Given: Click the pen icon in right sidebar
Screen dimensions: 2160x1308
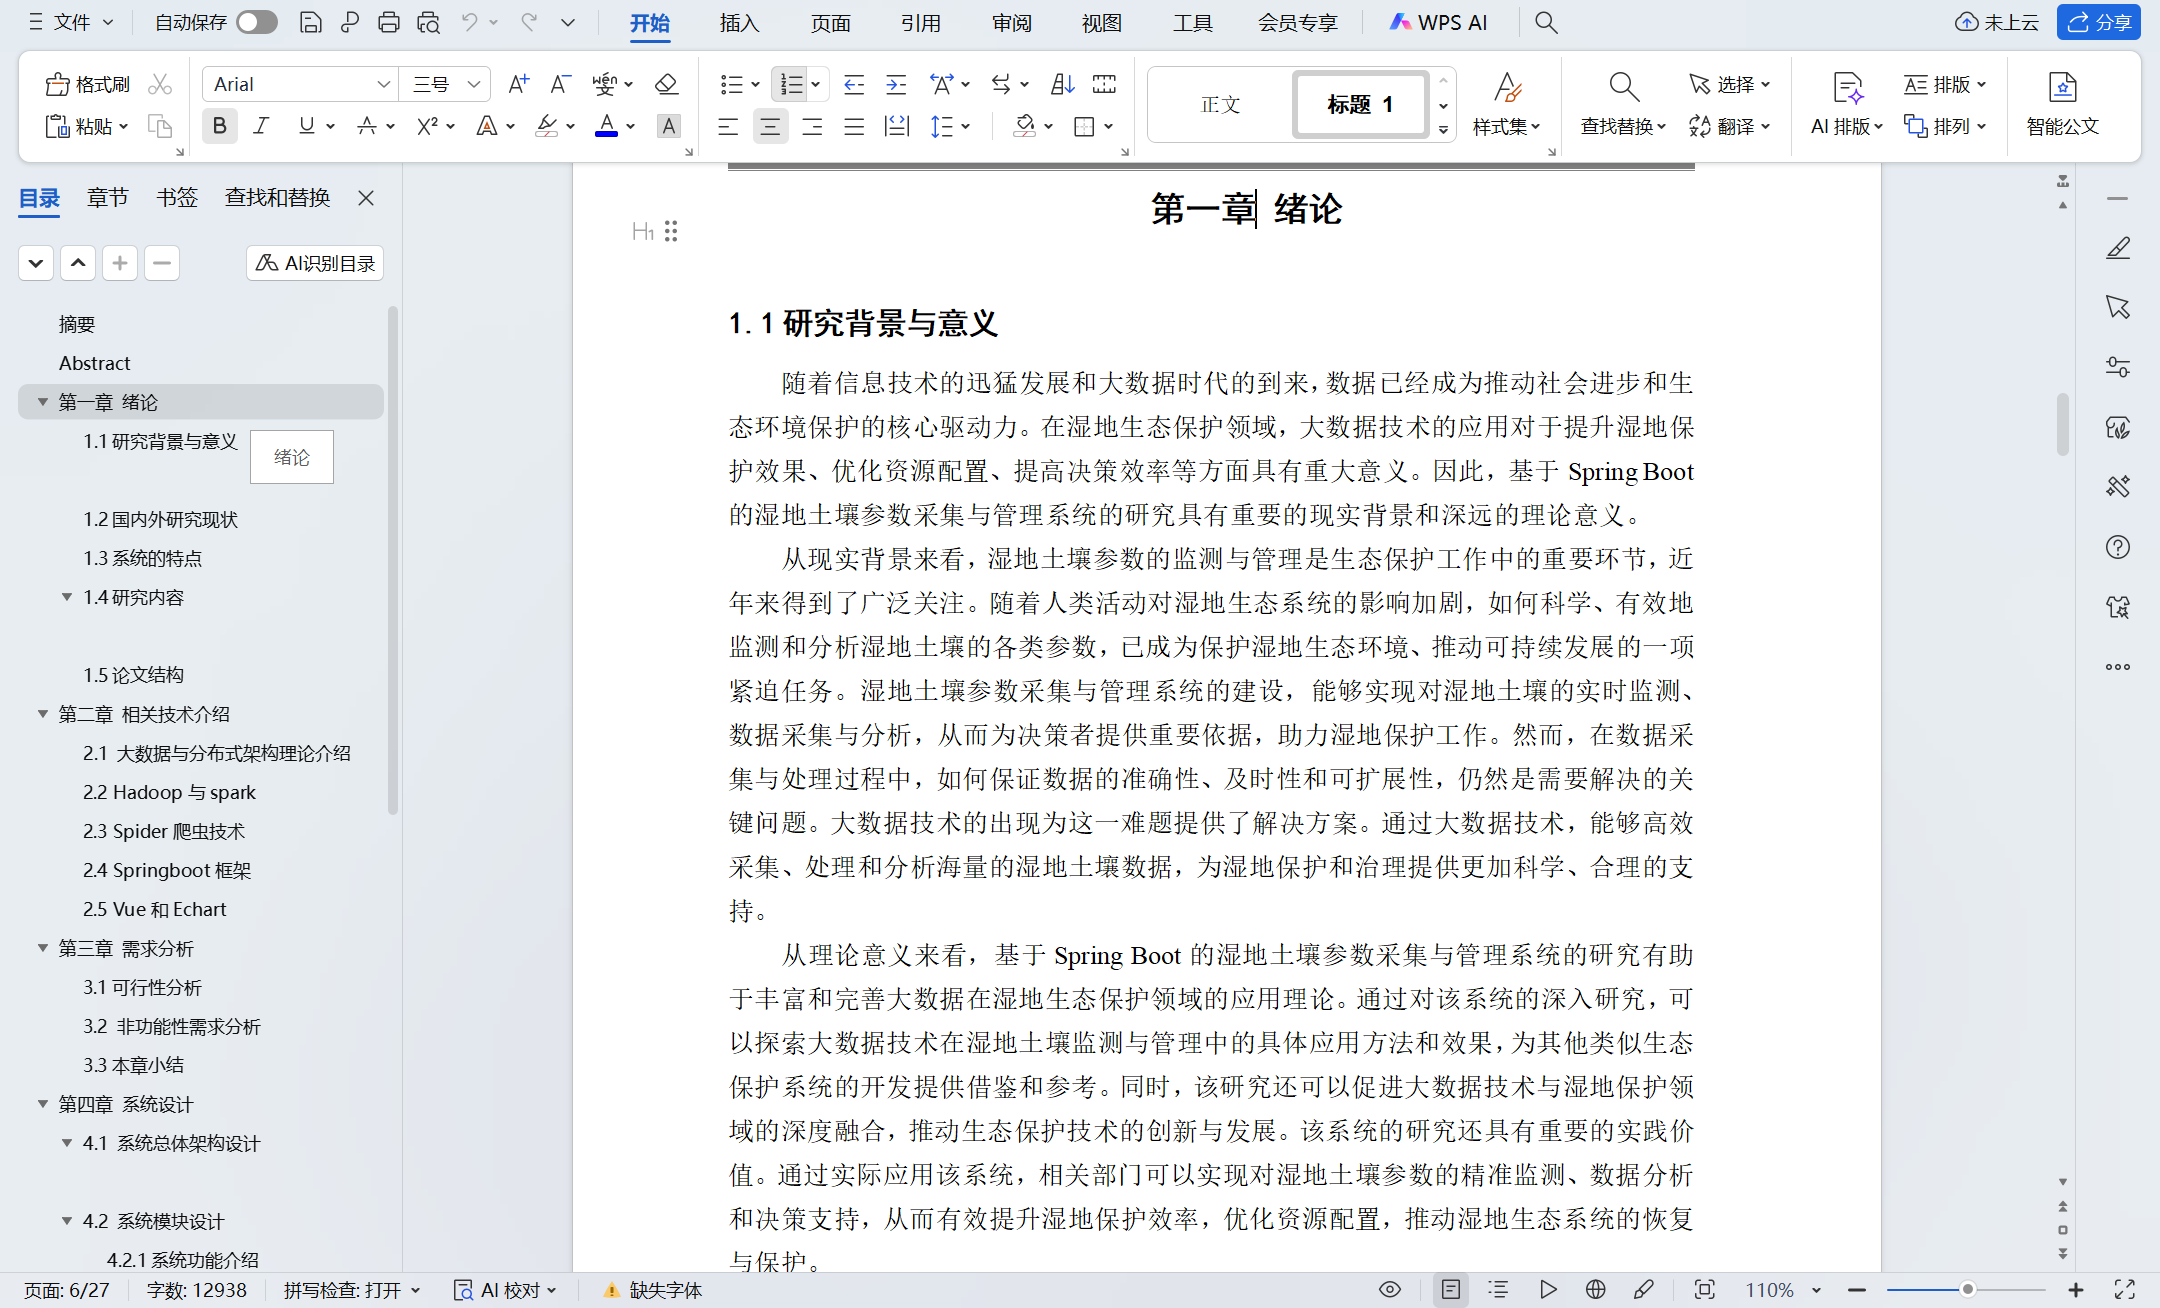Looking at the screenshot, I should (2118, 248).
